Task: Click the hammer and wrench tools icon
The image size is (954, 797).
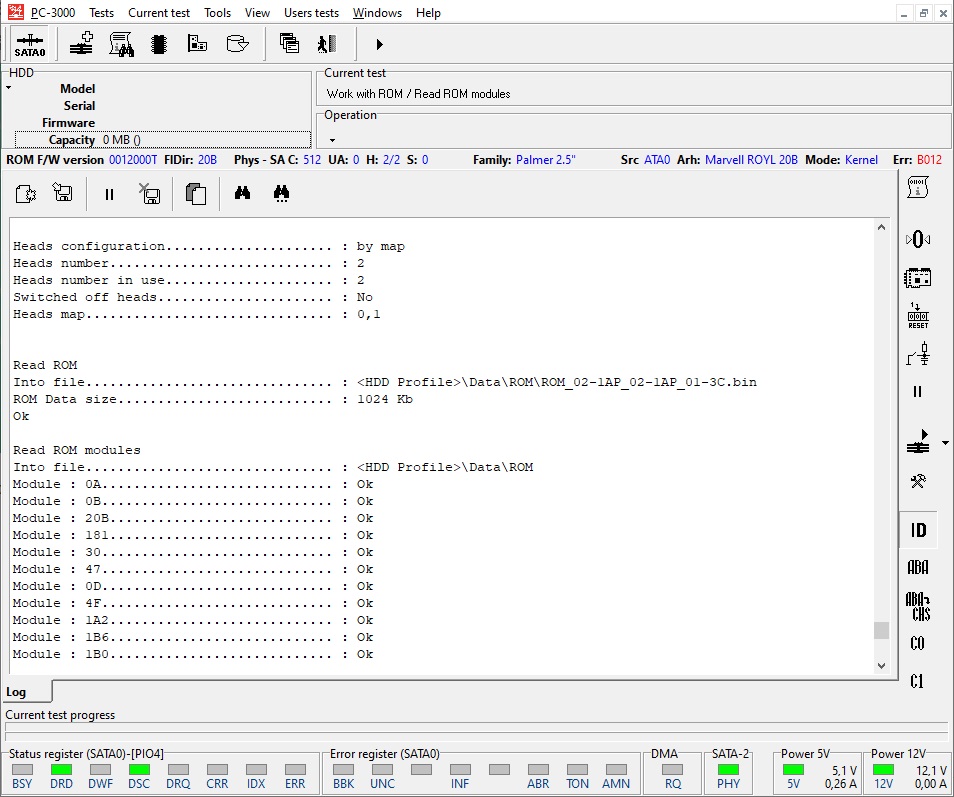Action: click(917, 481)
